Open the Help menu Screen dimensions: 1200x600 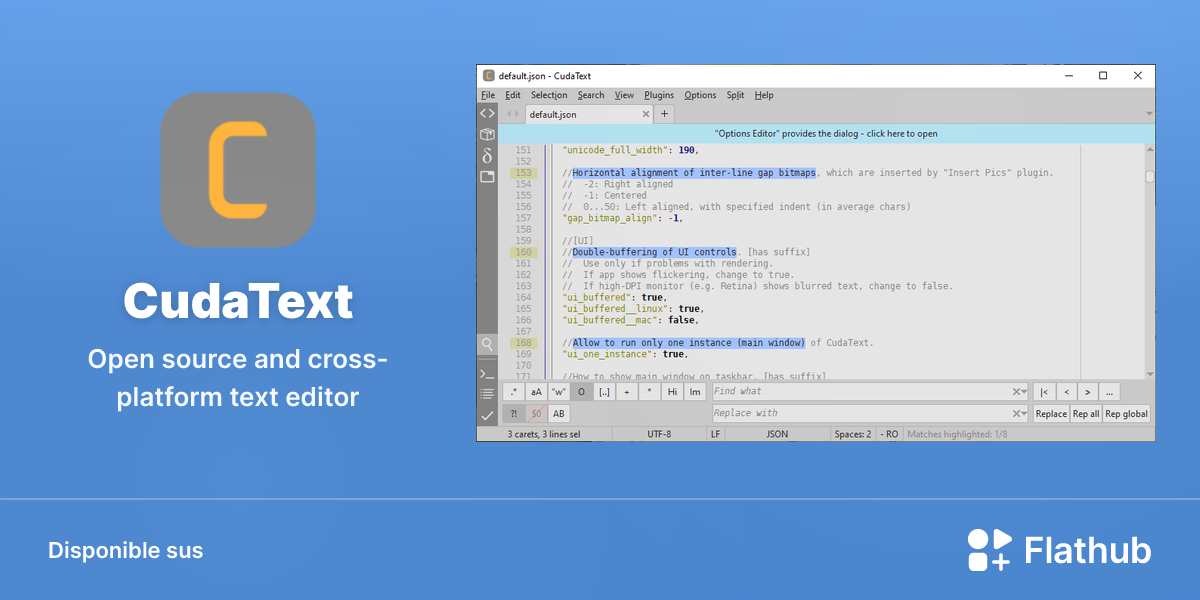pos(764,95)
